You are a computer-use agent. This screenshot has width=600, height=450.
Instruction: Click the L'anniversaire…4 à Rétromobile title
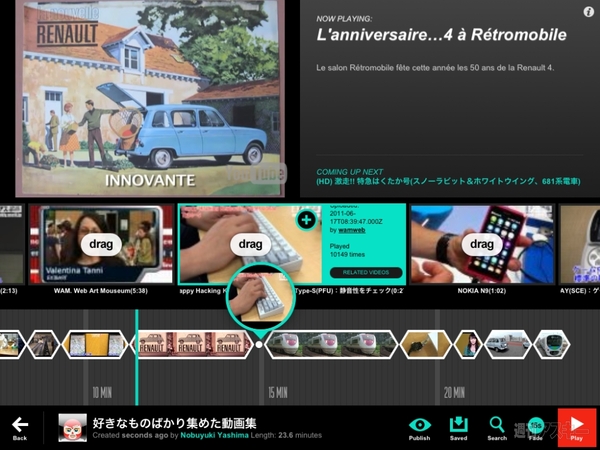tap(442, 35)
